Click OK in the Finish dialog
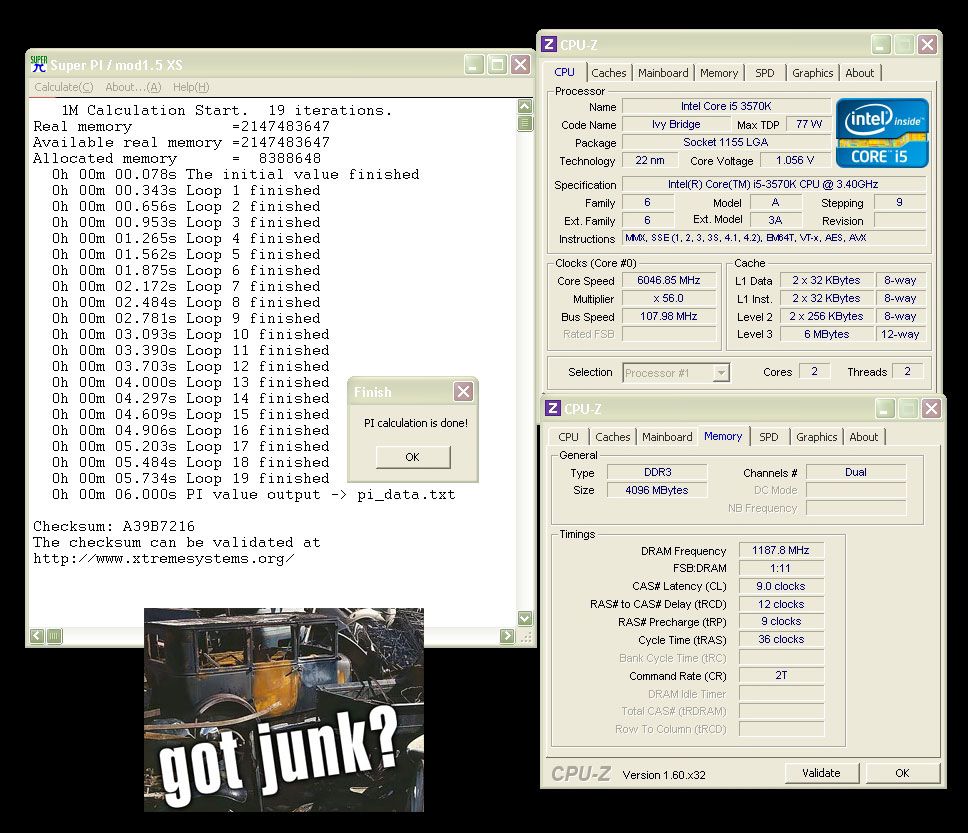Image resolution: width=968 pixels, height=833 pixels. point(412,457)
